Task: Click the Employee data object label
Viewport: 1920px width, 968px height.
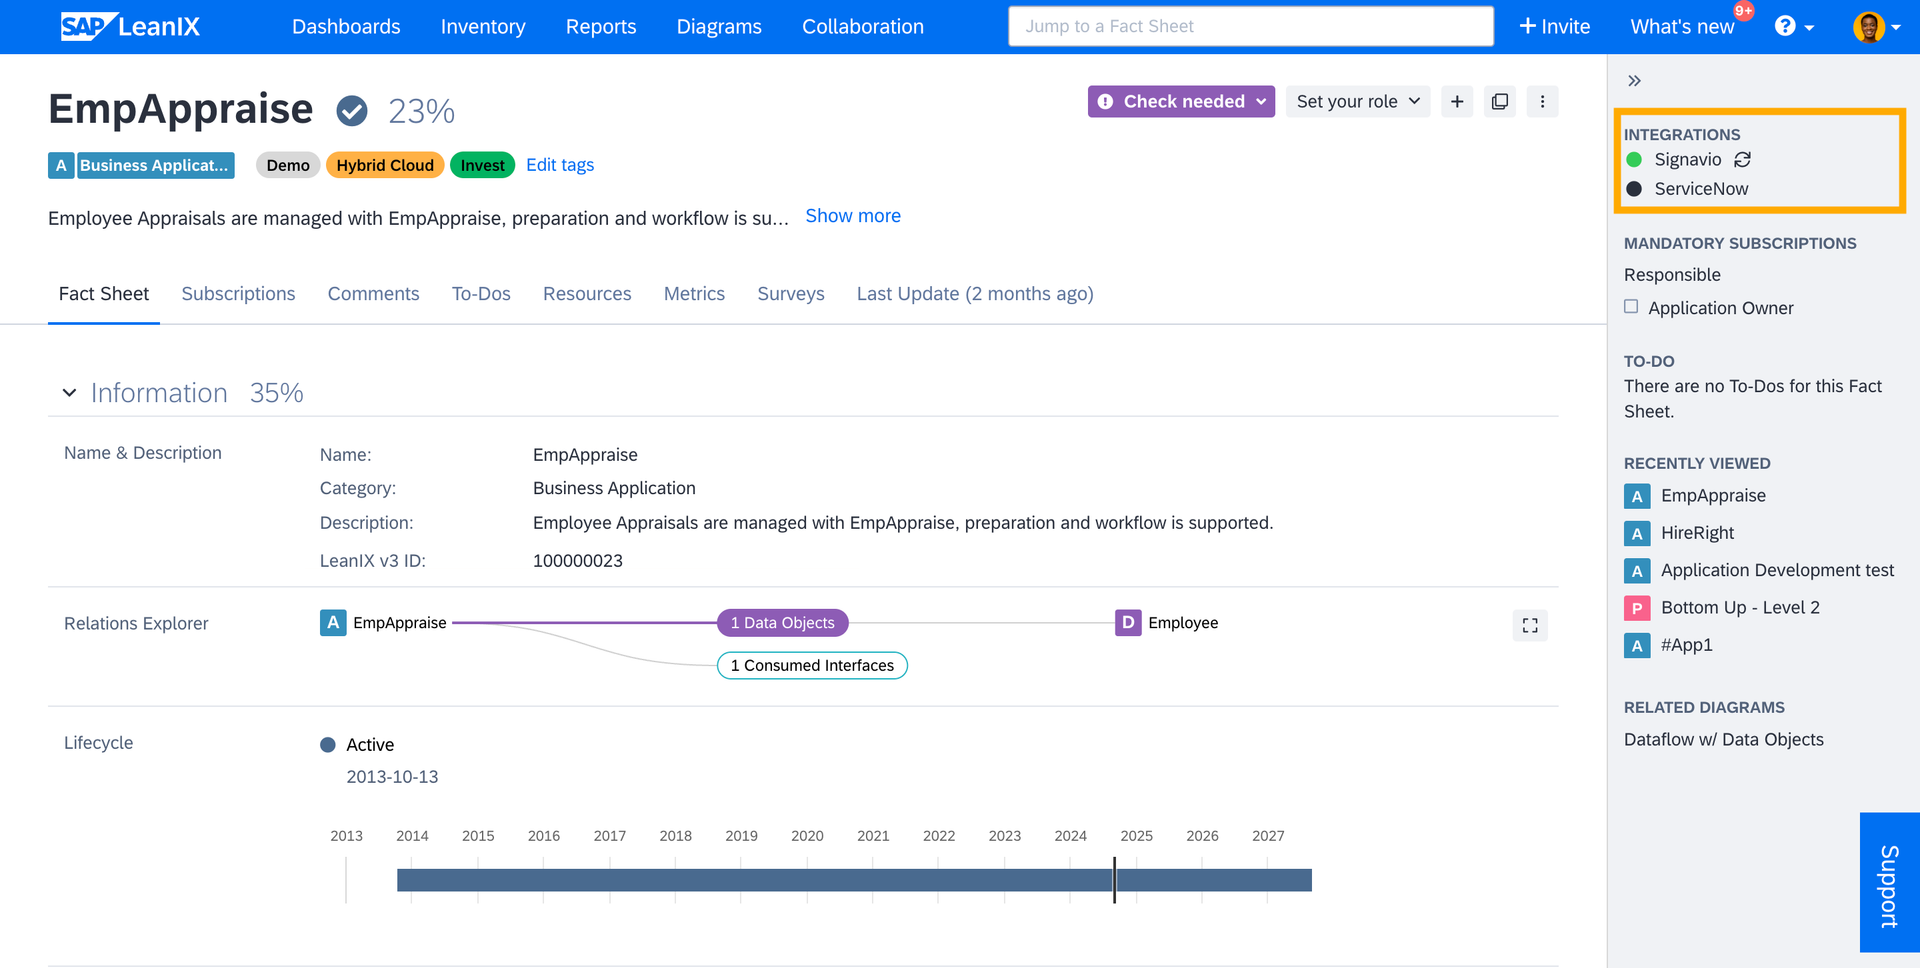Action: (x=1183, y=623)
